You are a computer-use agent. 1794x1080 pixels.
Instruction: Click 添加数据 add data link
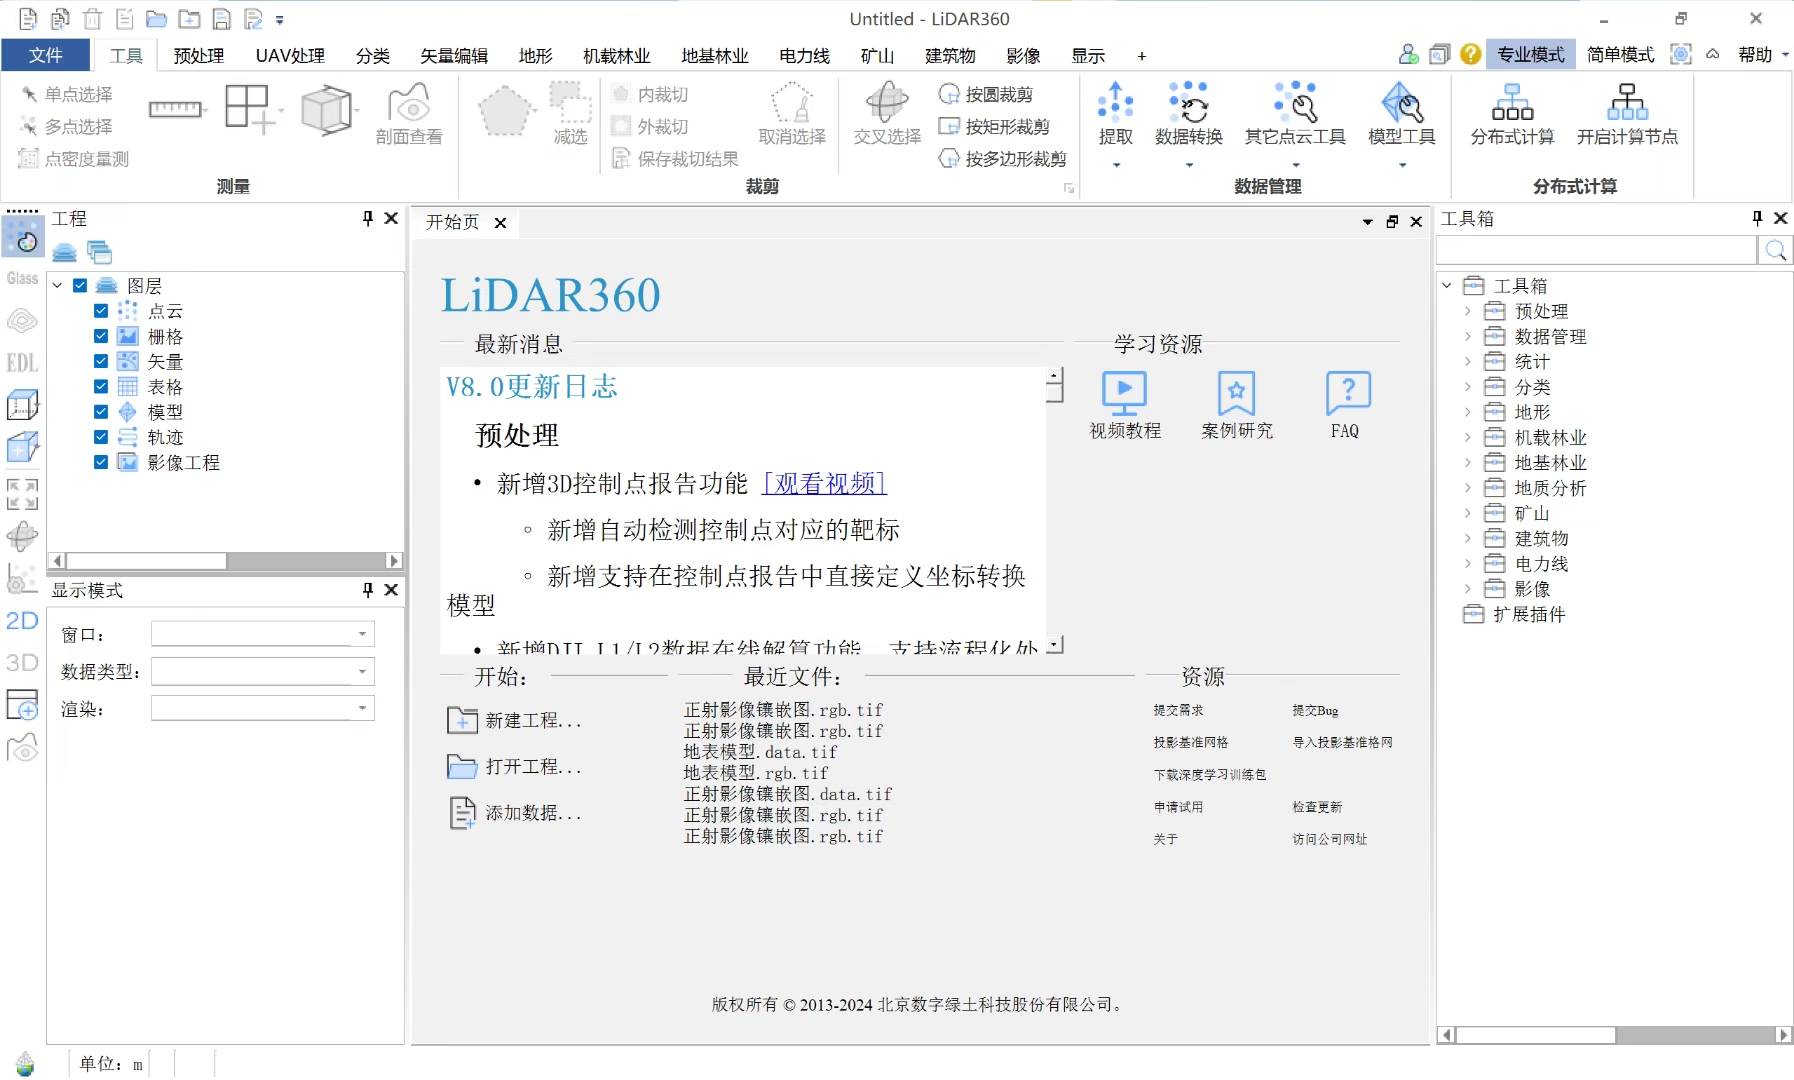tap(514, 813)
